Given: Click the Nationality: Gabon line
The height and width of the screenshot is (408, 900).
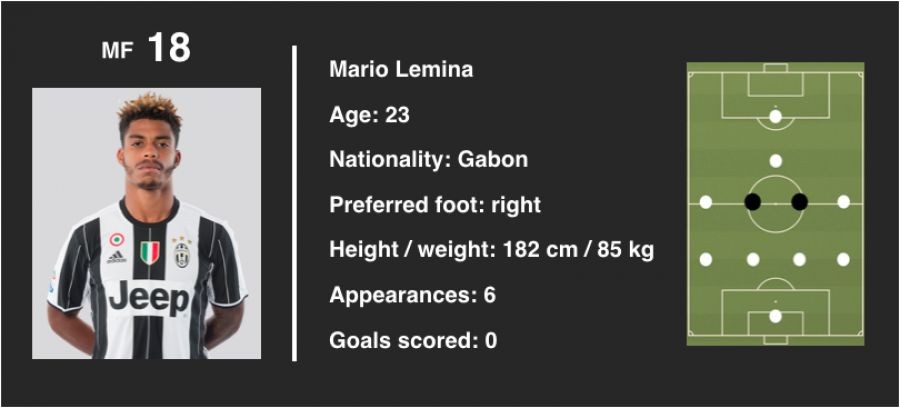Looking at the screenshot, I should tap(428, 160).
